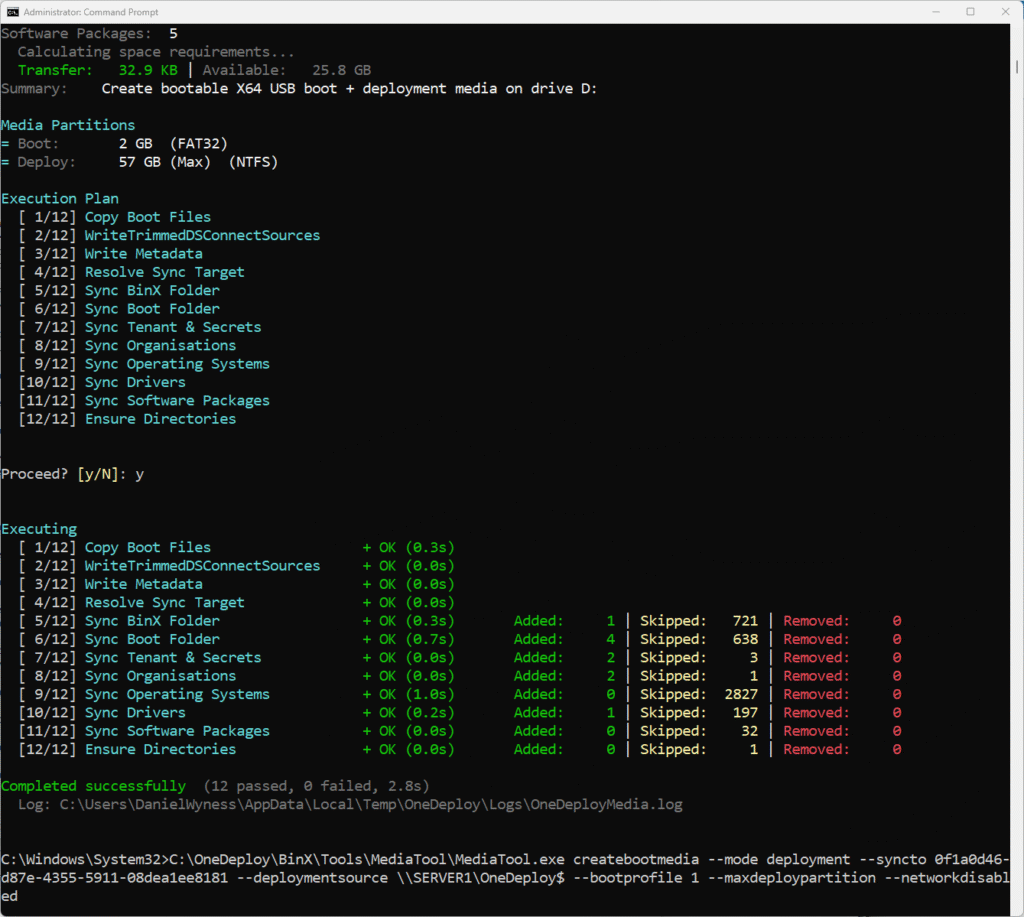Click the '(12 passed, 0 failed, 2.8s)' result
The width and height of the screenshot is (1024, 917).
point(316,786)
